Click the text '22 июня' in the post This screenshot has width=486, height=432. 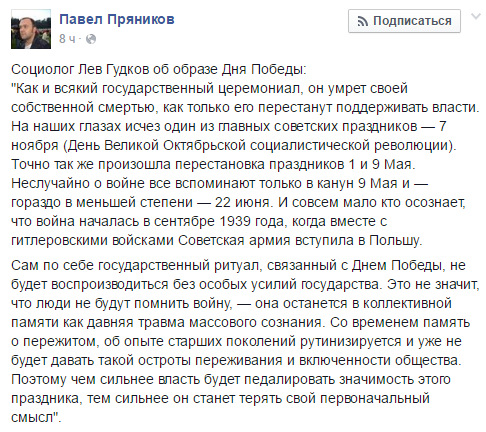pos(242,202)
